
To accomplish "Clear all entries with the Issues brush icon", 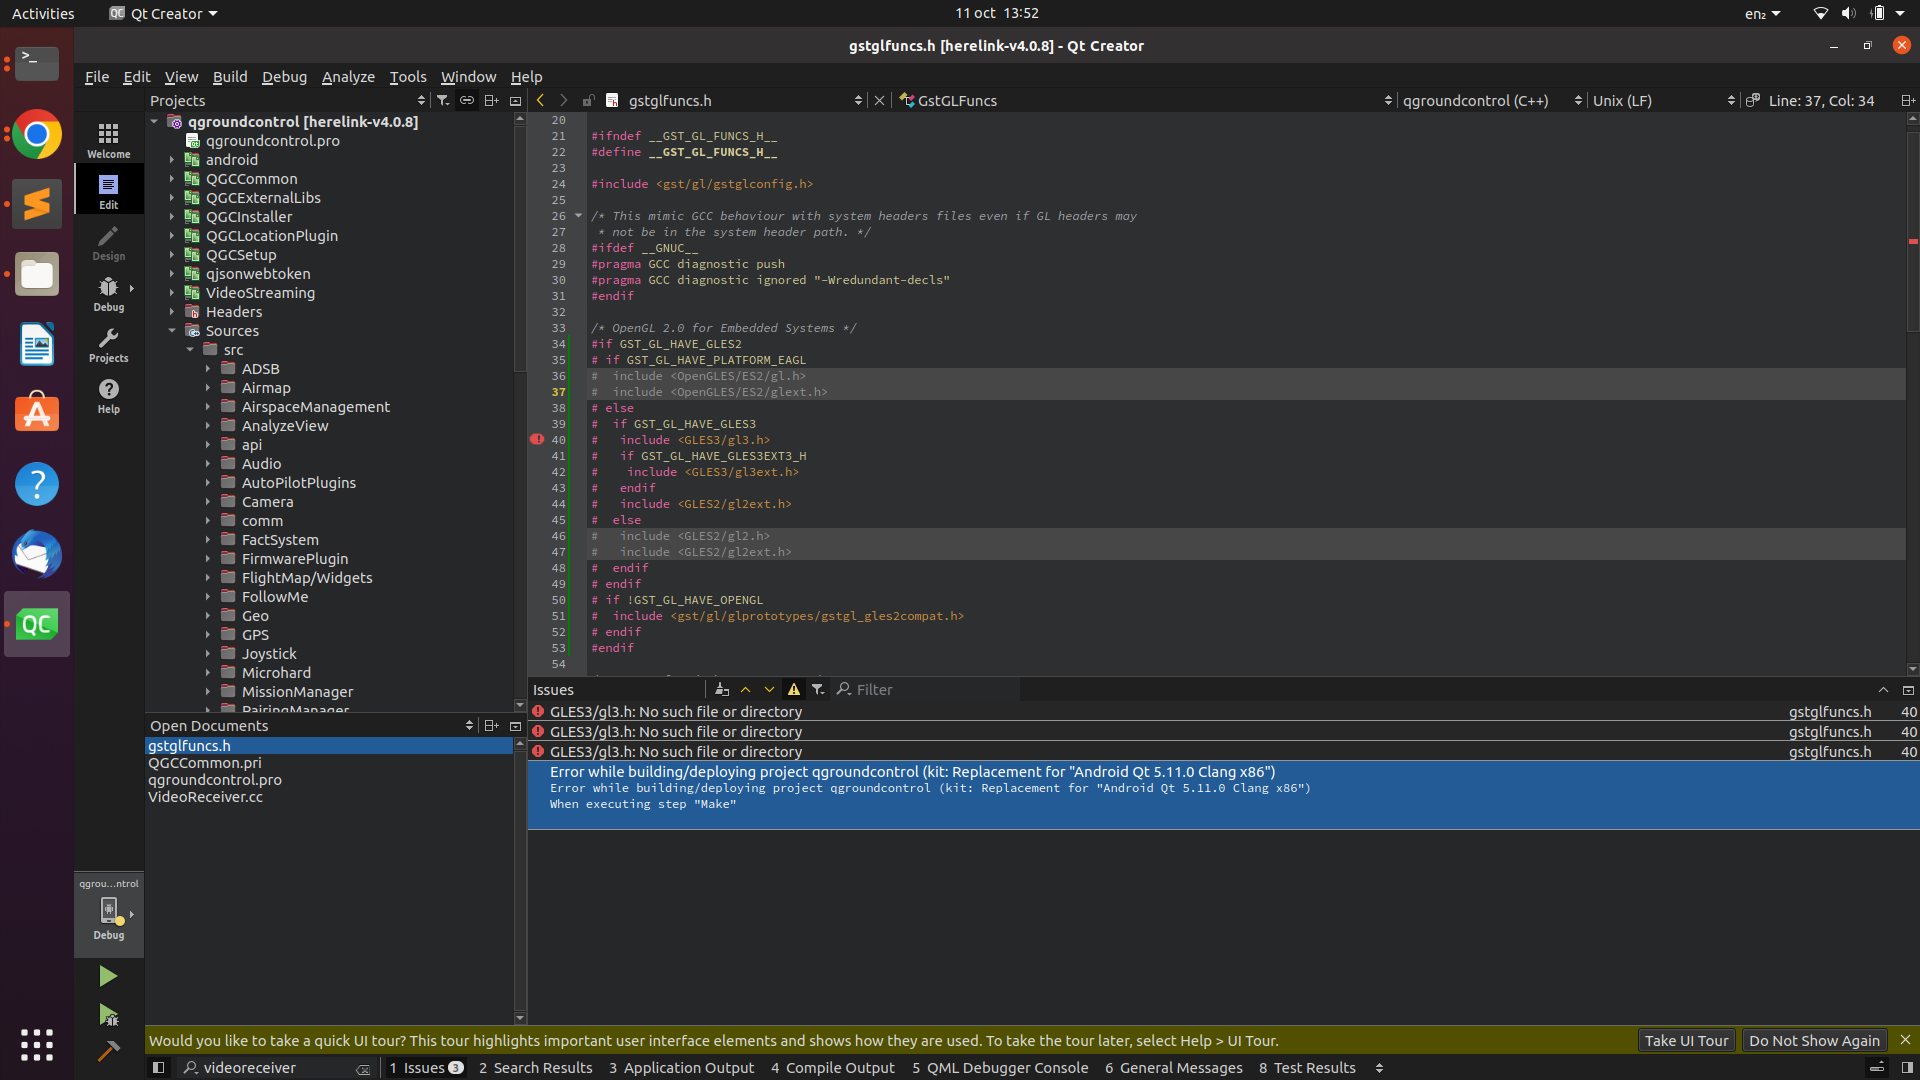I will [723, 689].
